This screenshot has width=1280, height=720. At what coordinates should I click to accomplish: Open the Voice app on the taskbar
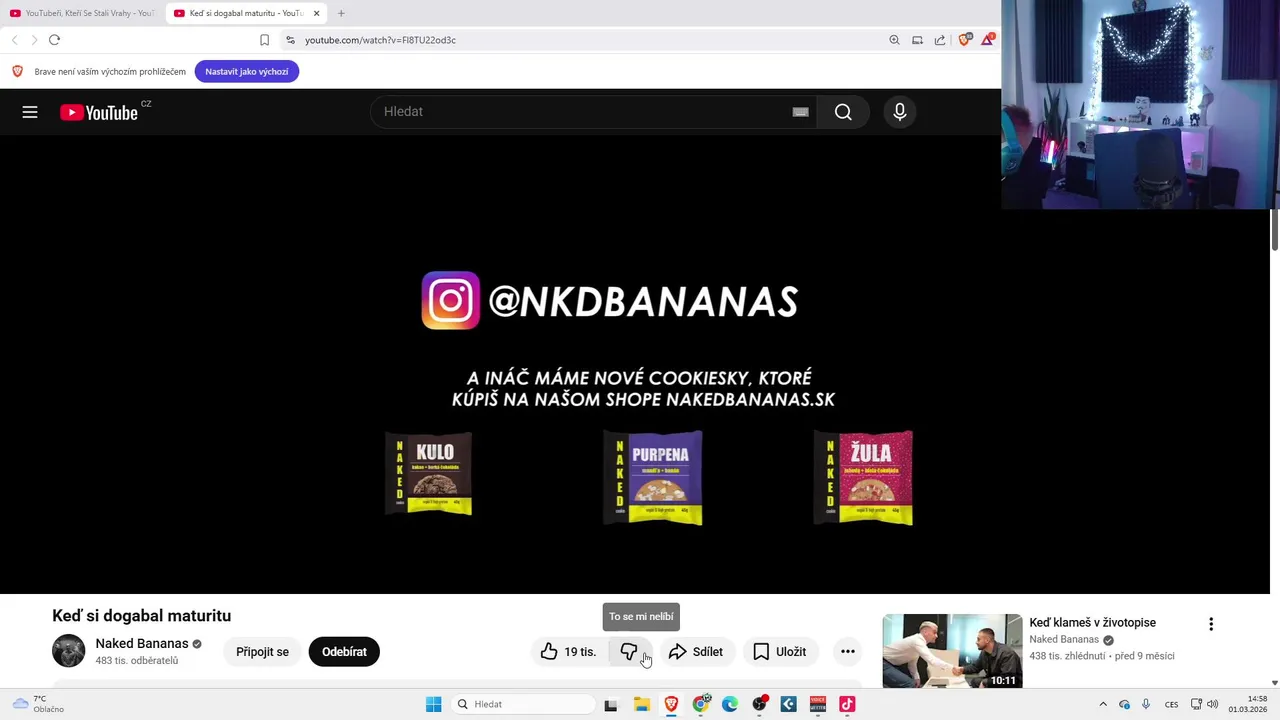[818, 704]
